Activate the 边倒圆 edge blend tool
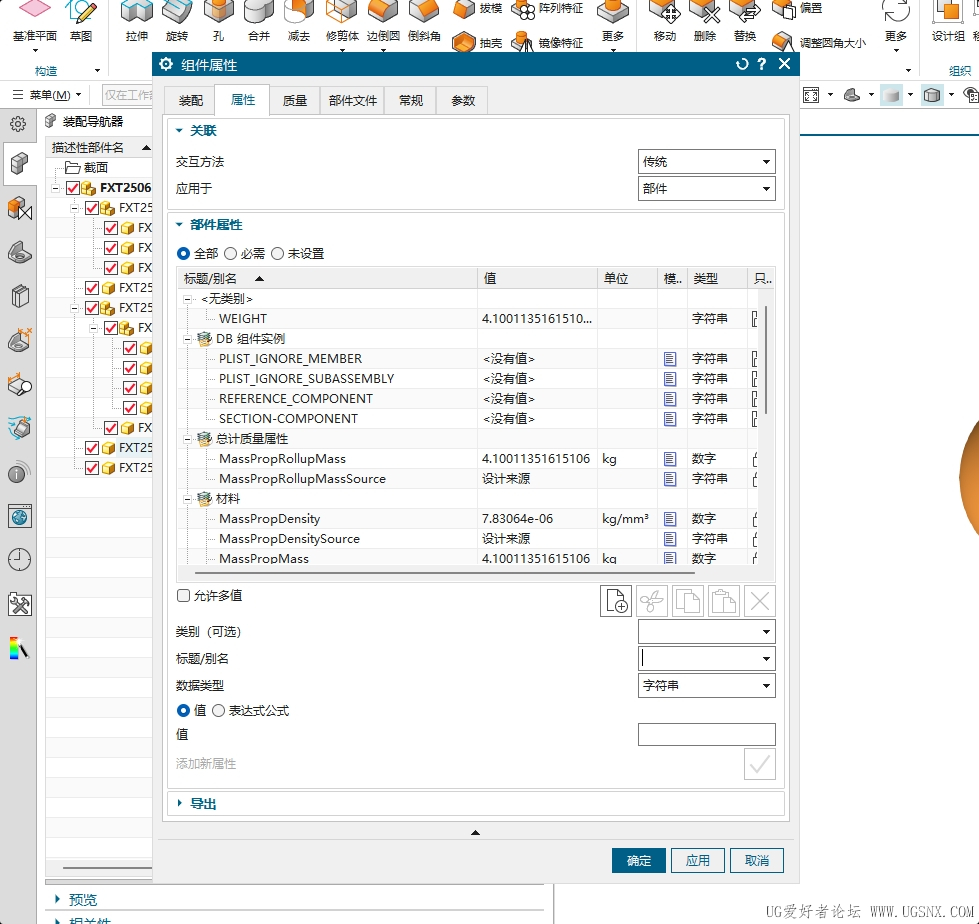The height and width of the screenshot is (924, 979). coord(383,21)
